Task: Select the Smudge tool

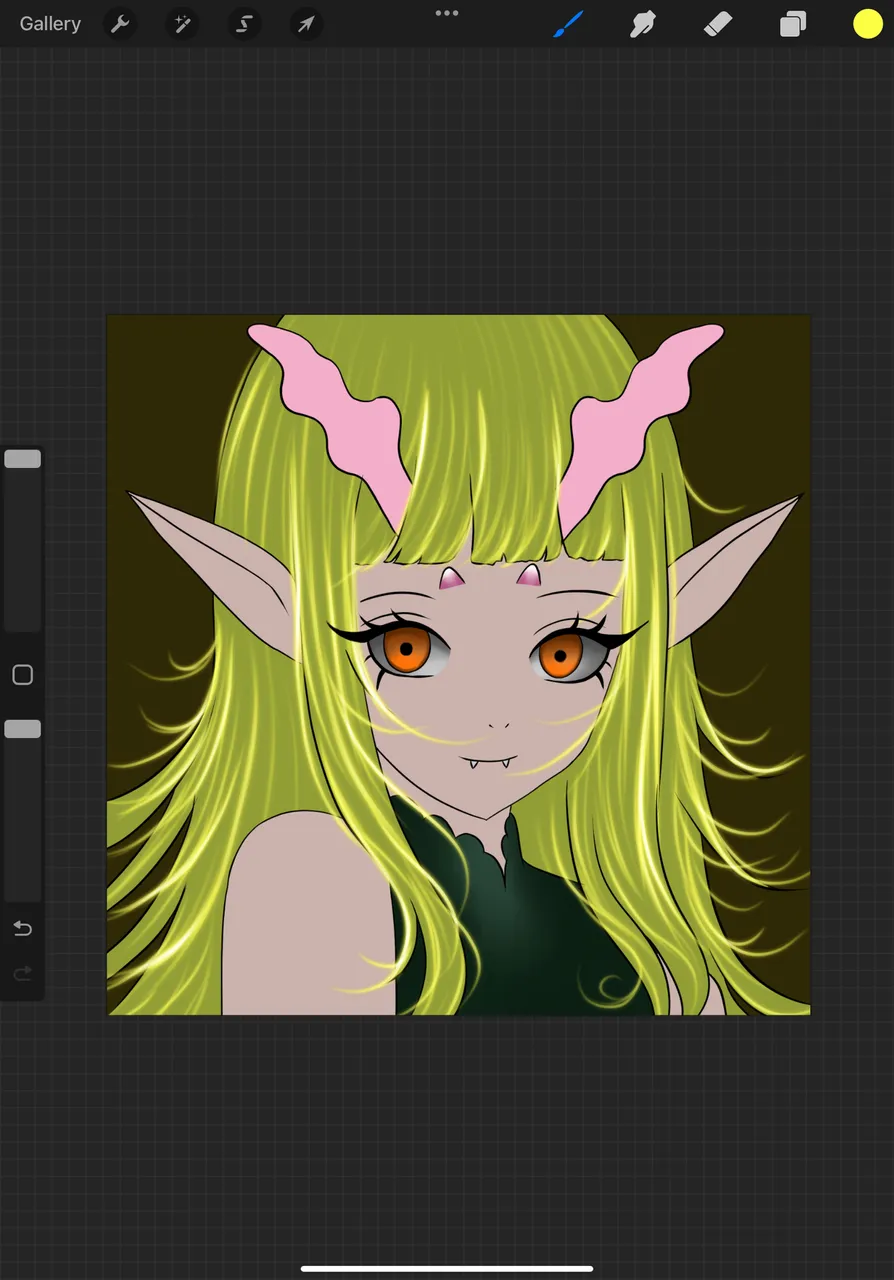Action: point(642,24)
